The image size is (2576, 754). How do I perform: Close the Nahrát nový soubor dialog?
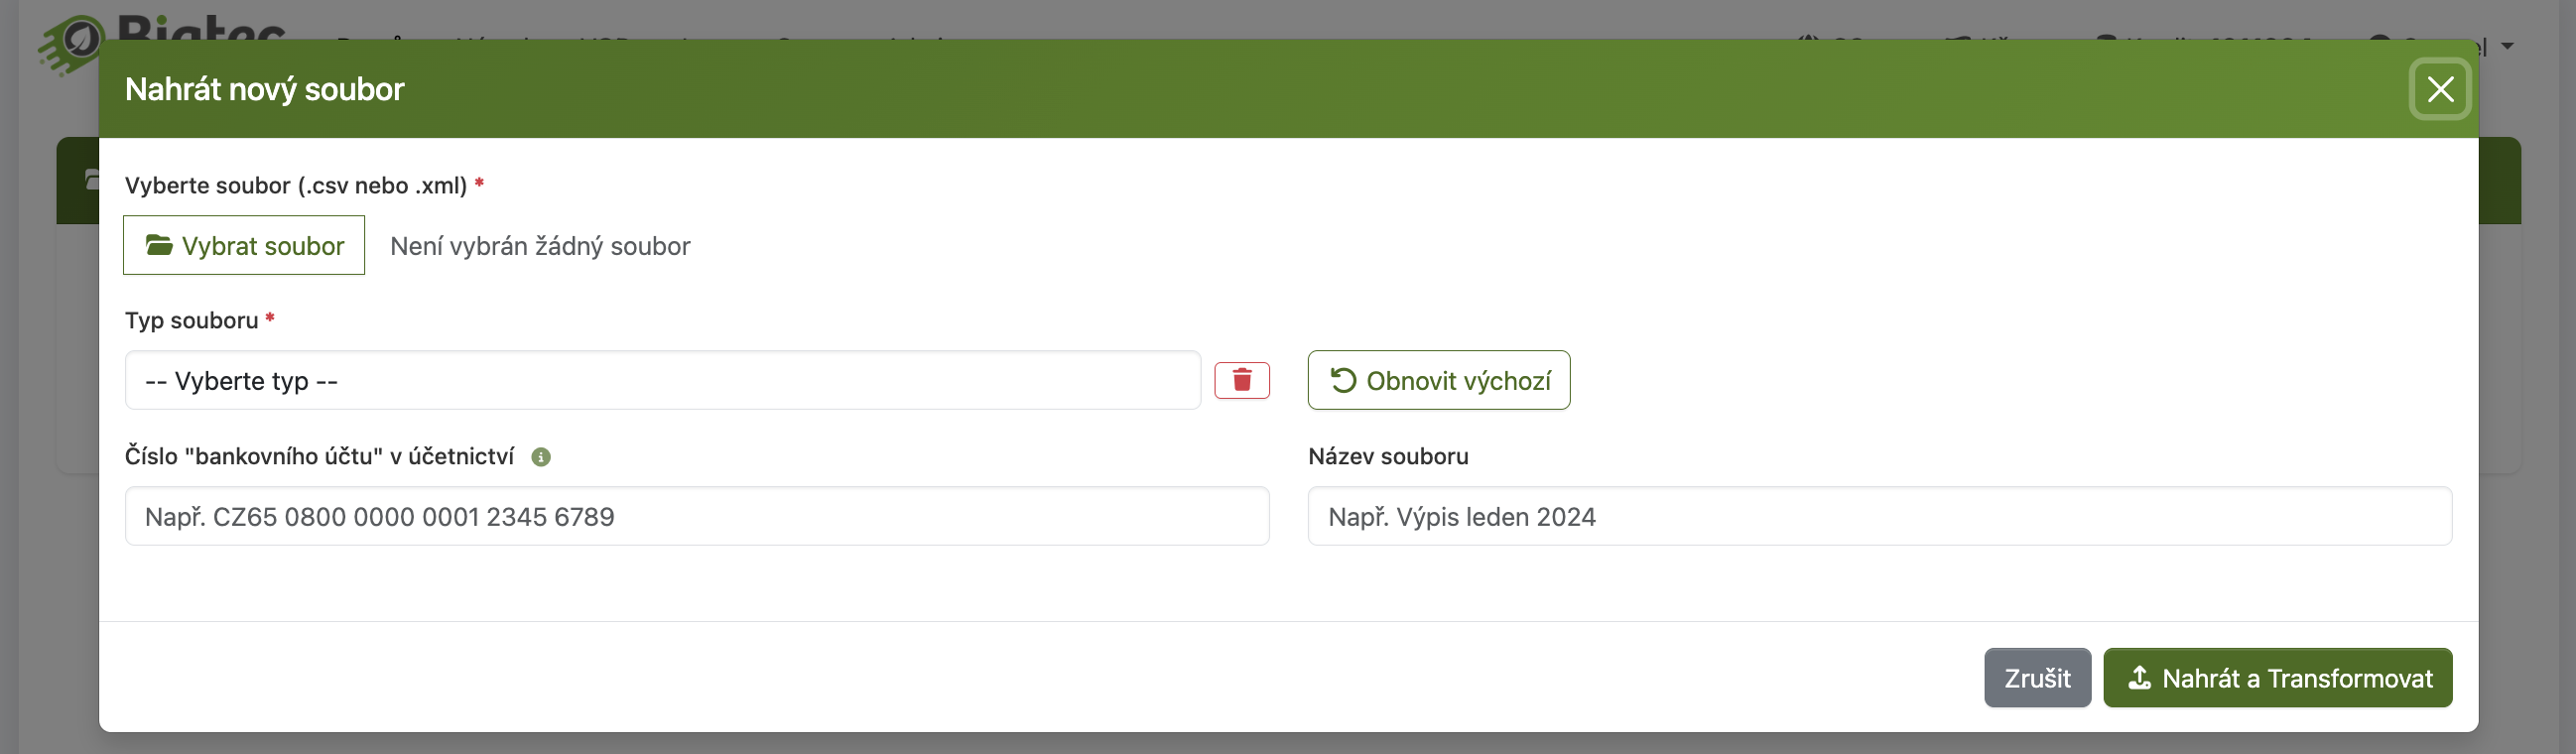(x=2440, y=89)
